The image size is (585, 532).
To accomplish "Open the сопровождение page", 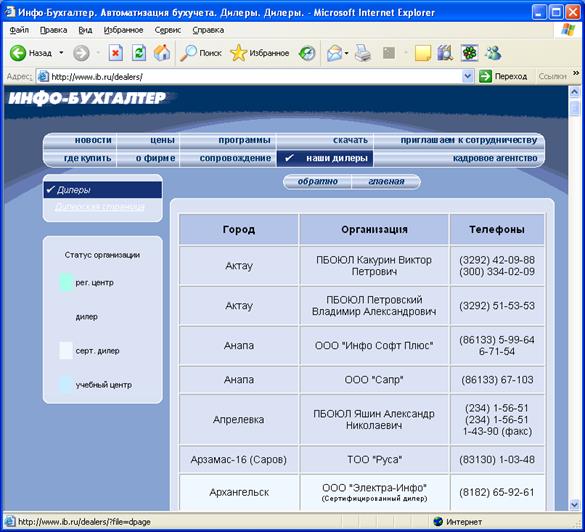I will (x=235, y=158).
